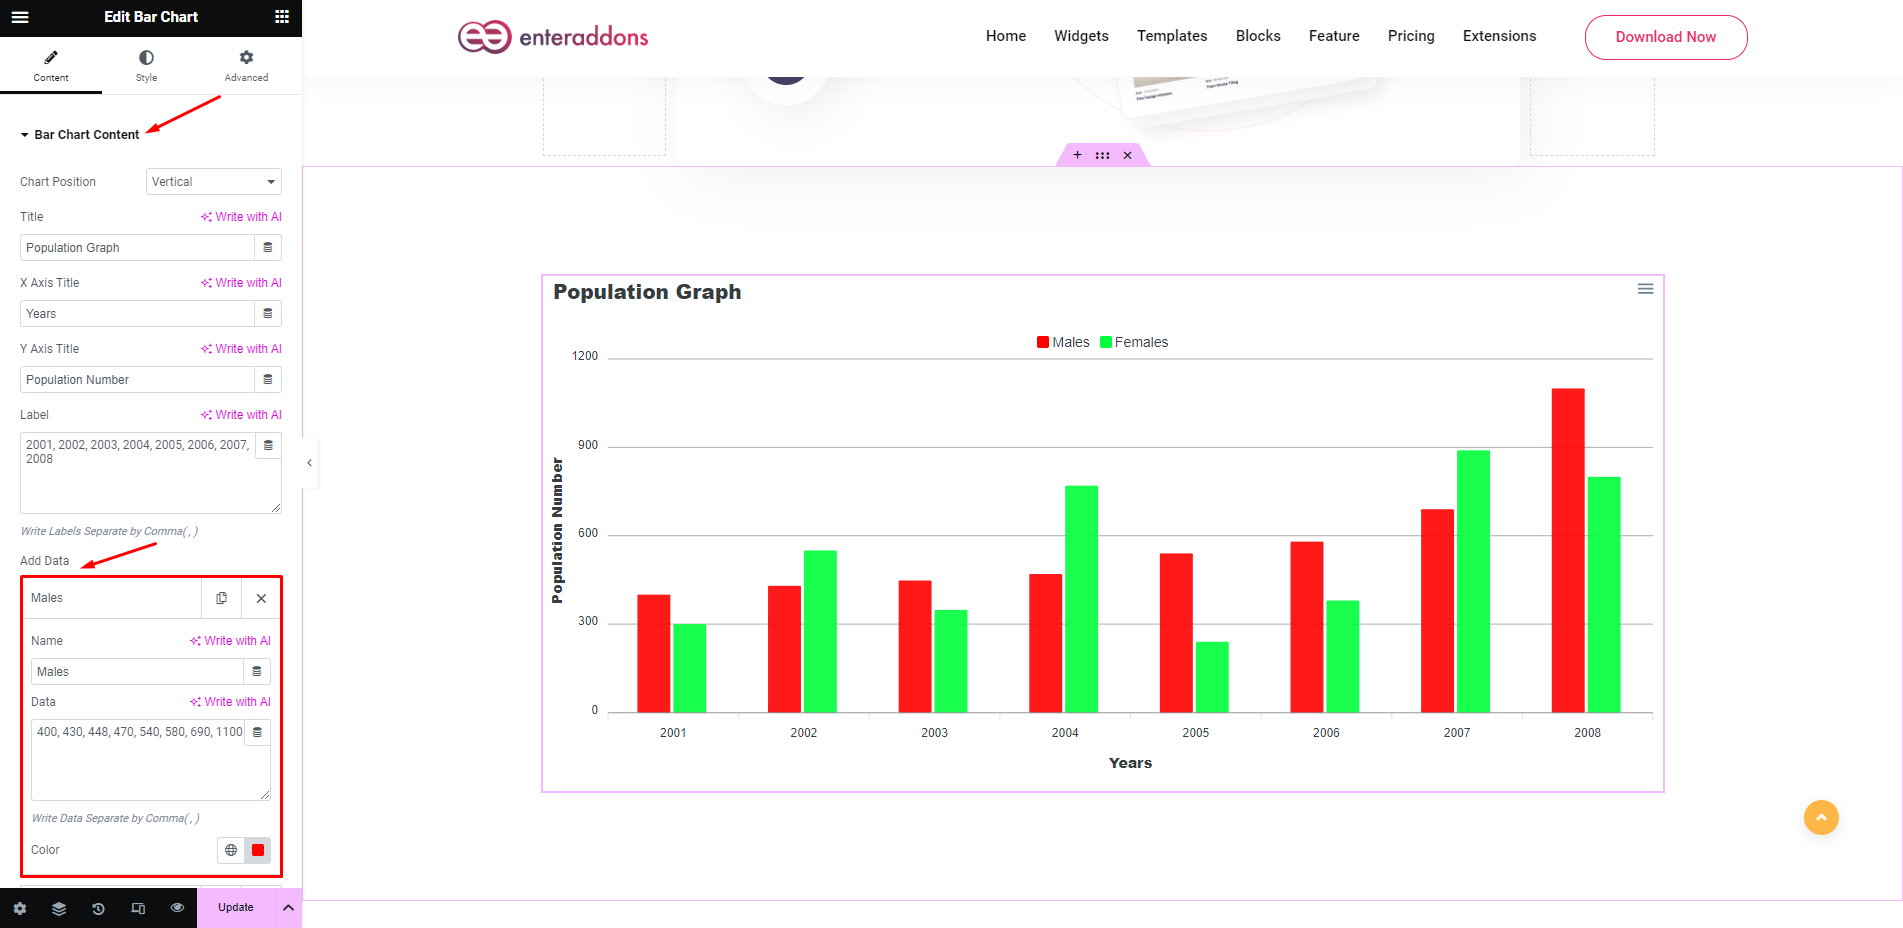Open the Navigator layers icon
This screenshot has width=1903, height=928.
59,908
